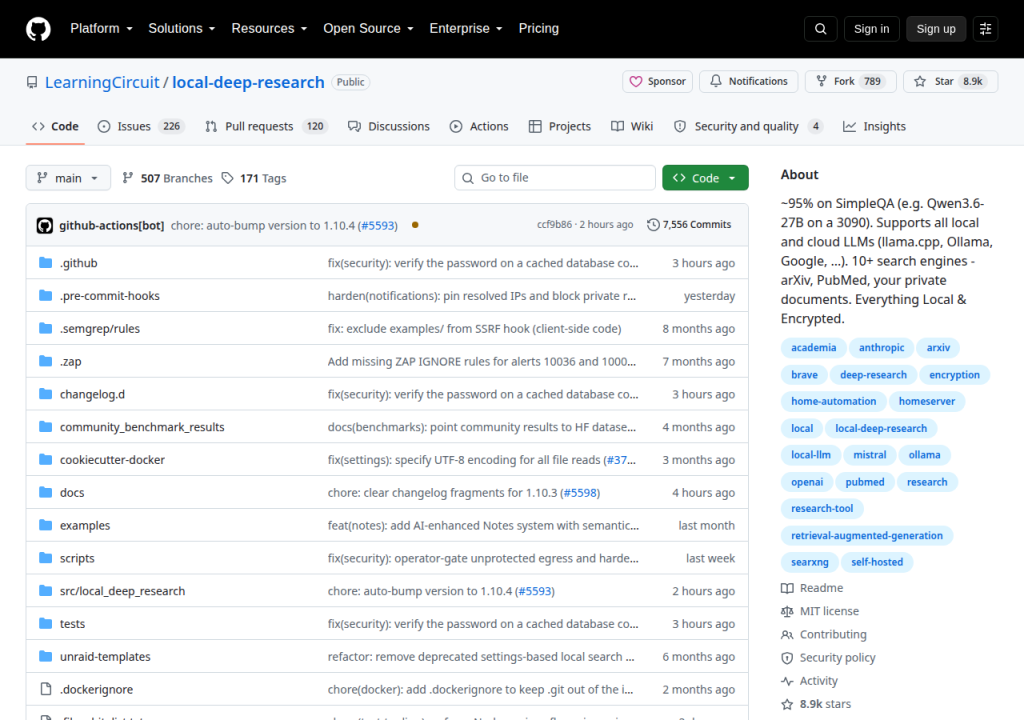Select the Code tab
Screen dimensions: 1024x720
56,127
